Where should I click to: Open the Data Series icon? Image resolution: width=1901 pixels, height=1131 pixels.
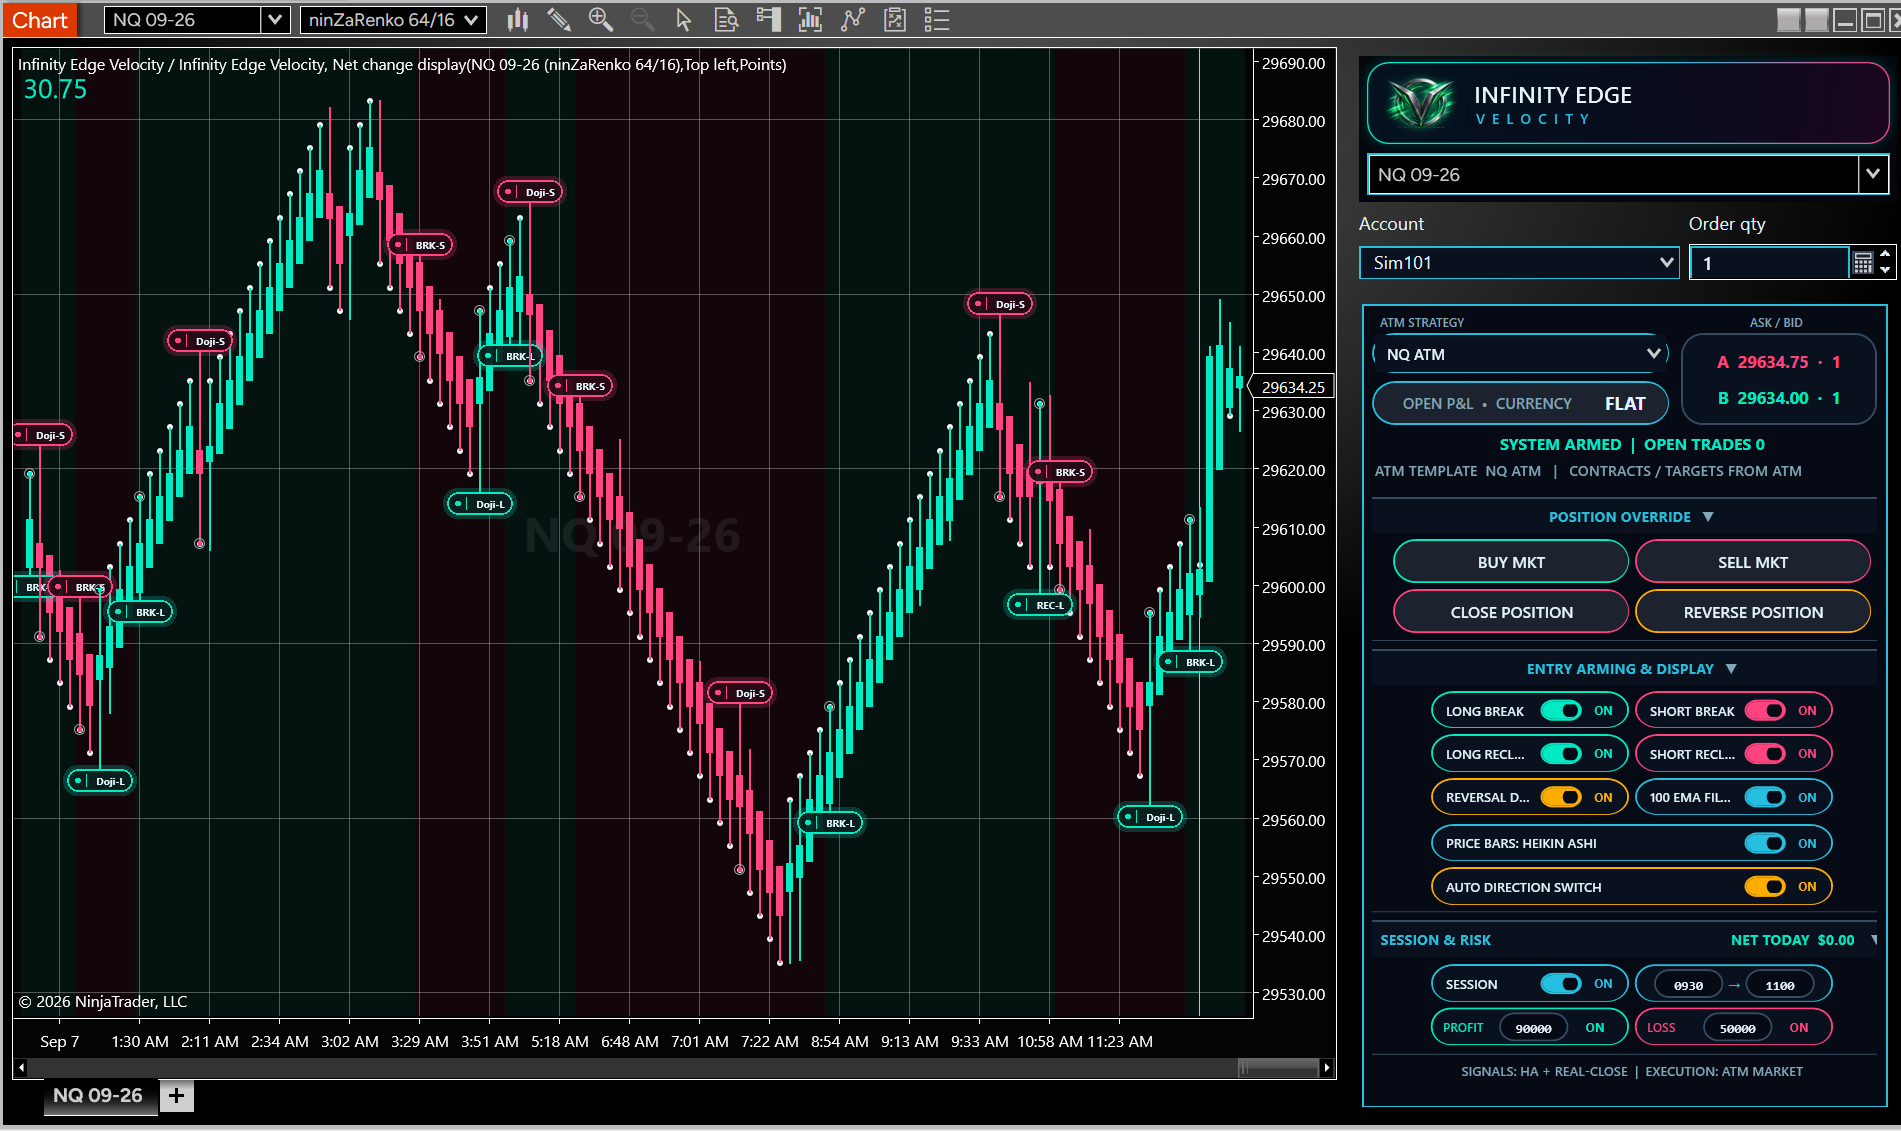pos(810,20)
